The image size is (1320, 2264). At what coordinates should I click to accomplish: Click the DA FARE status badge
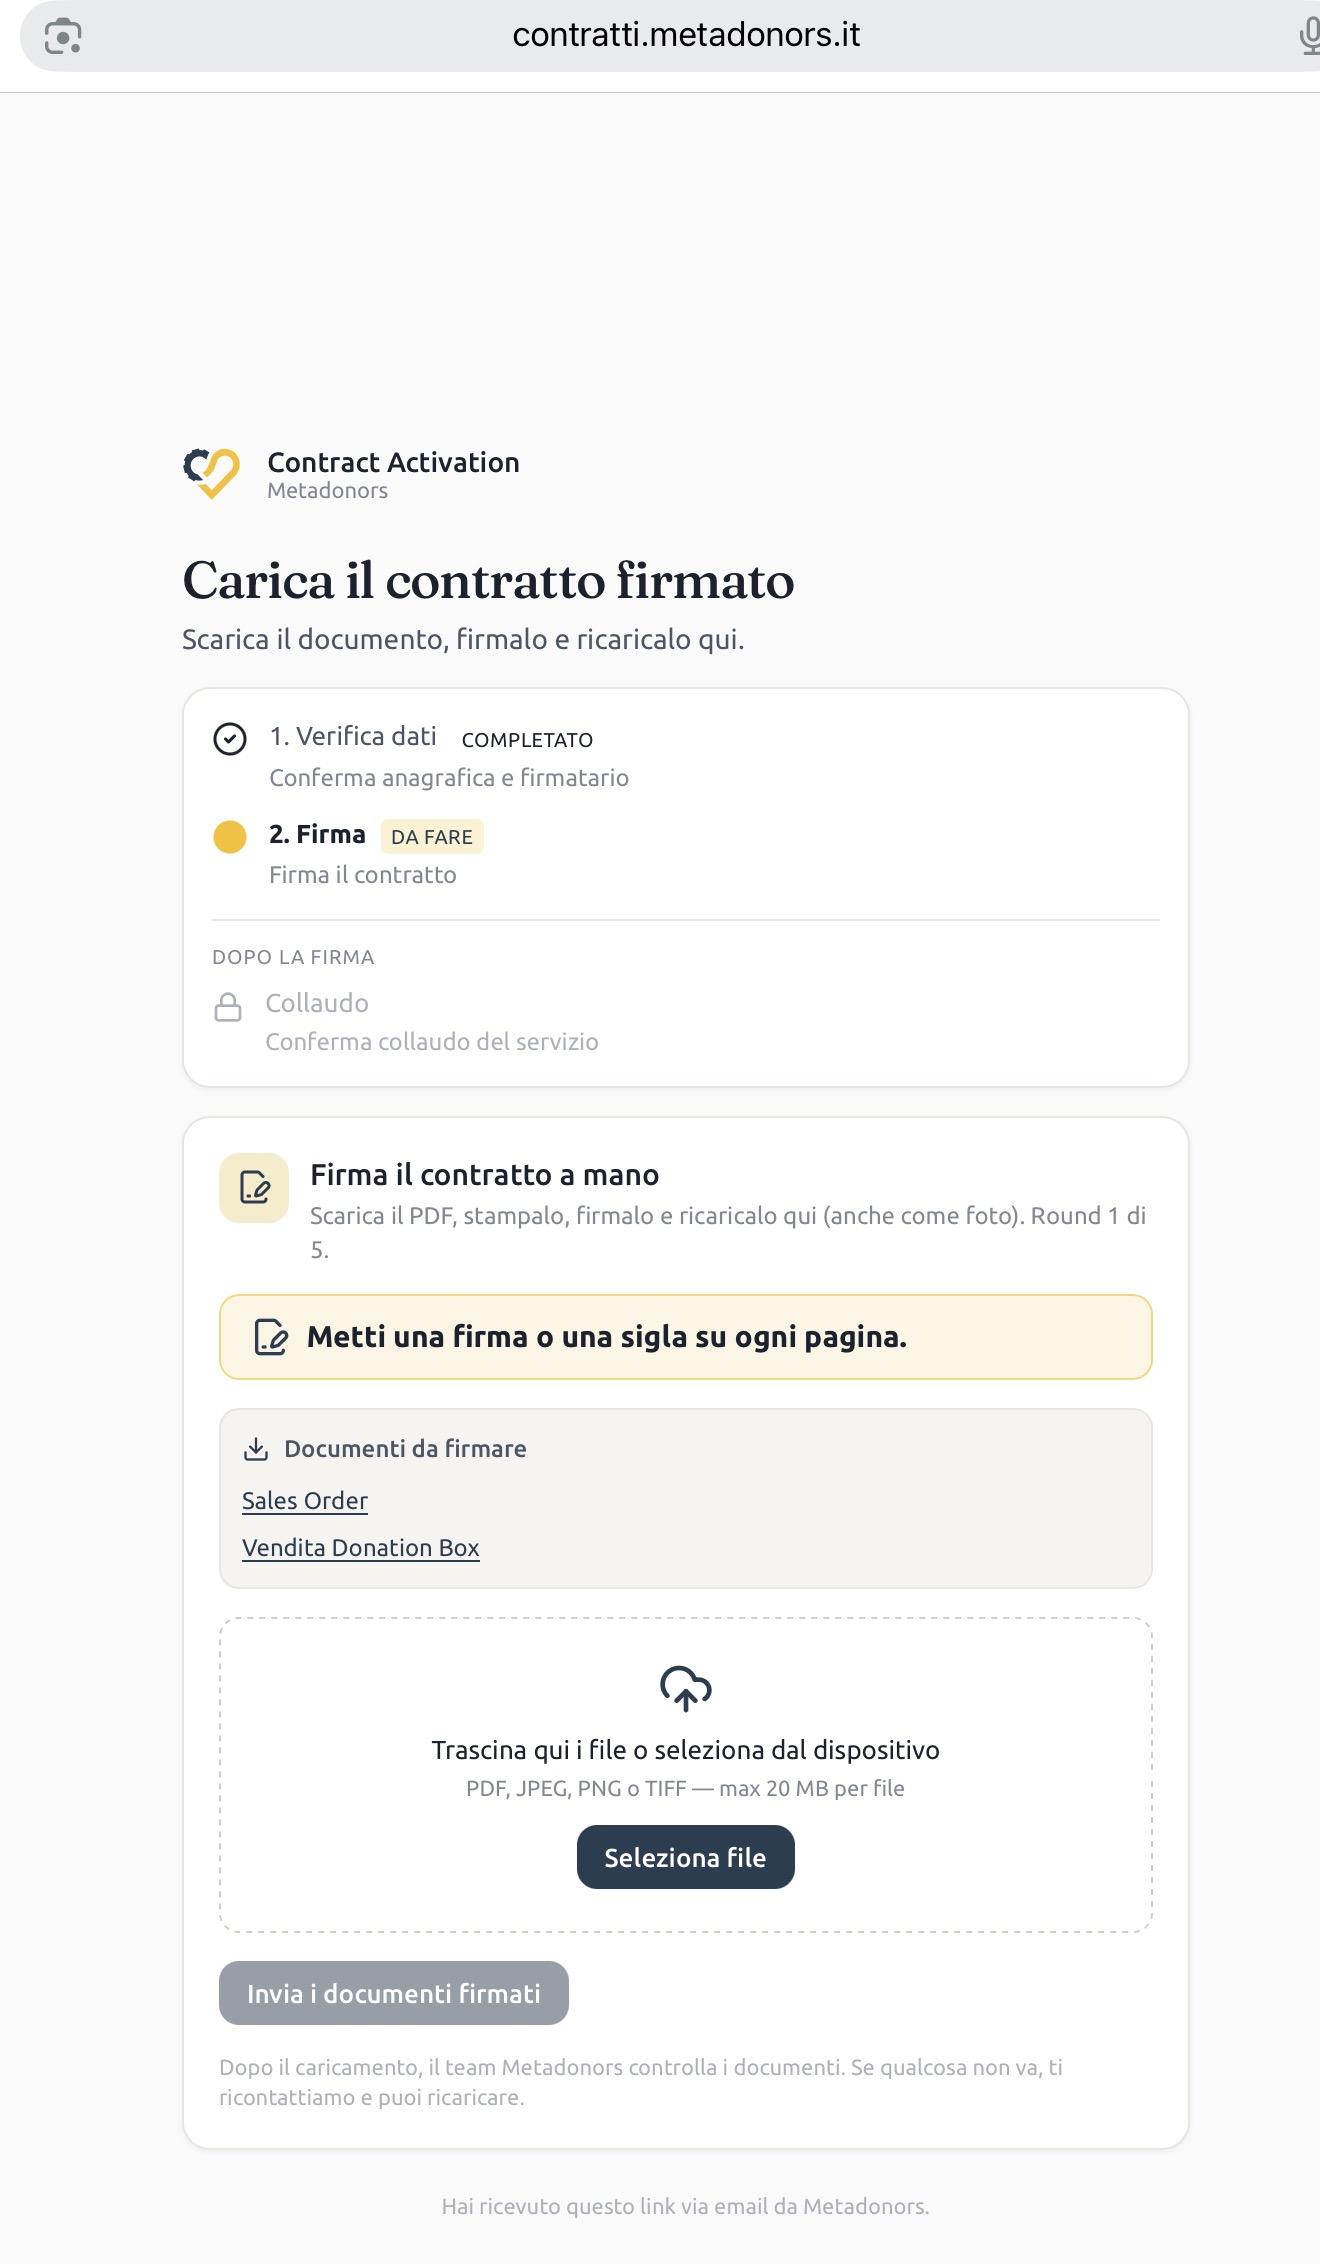click(432, 837)
